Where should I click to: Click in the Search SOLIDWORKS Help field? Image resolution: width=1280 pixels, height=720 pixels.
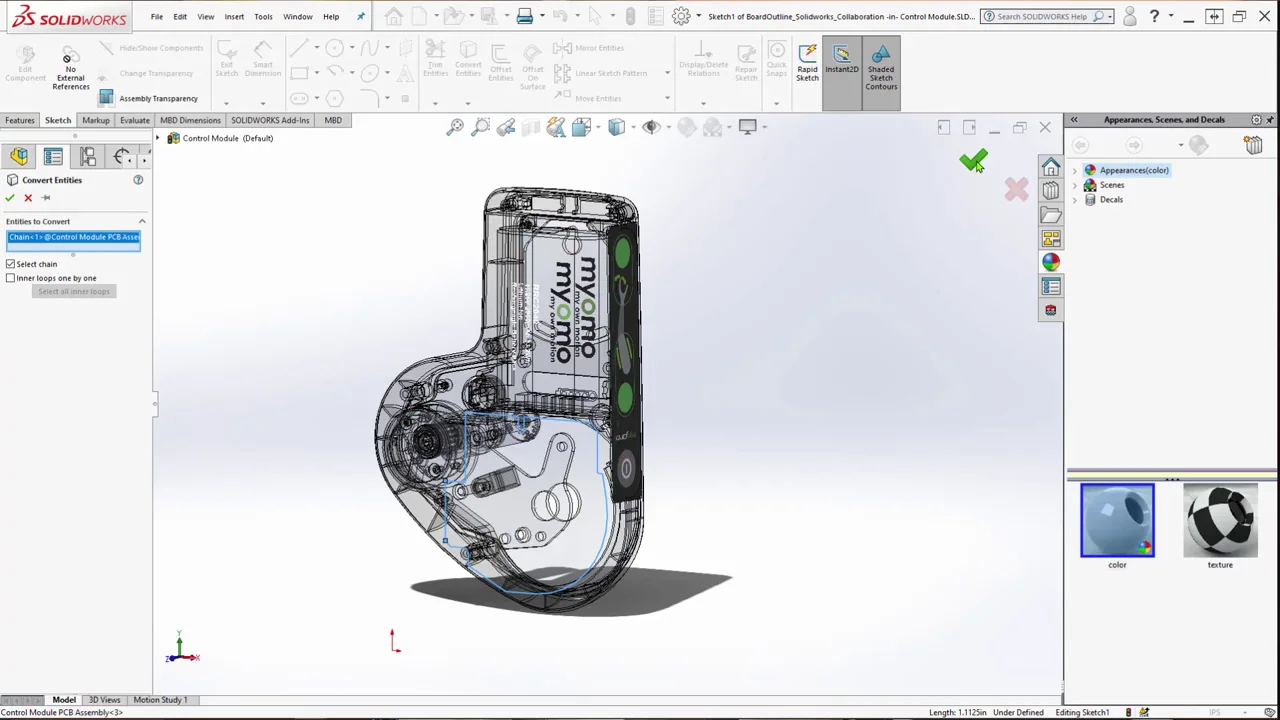[1046, 17]
